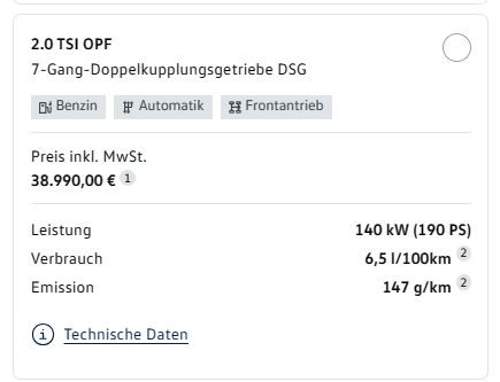Image resolution: width=500 pixels, height=382 pixels.
Task: Open the Technische Daten link
Action: pos(126,334)
